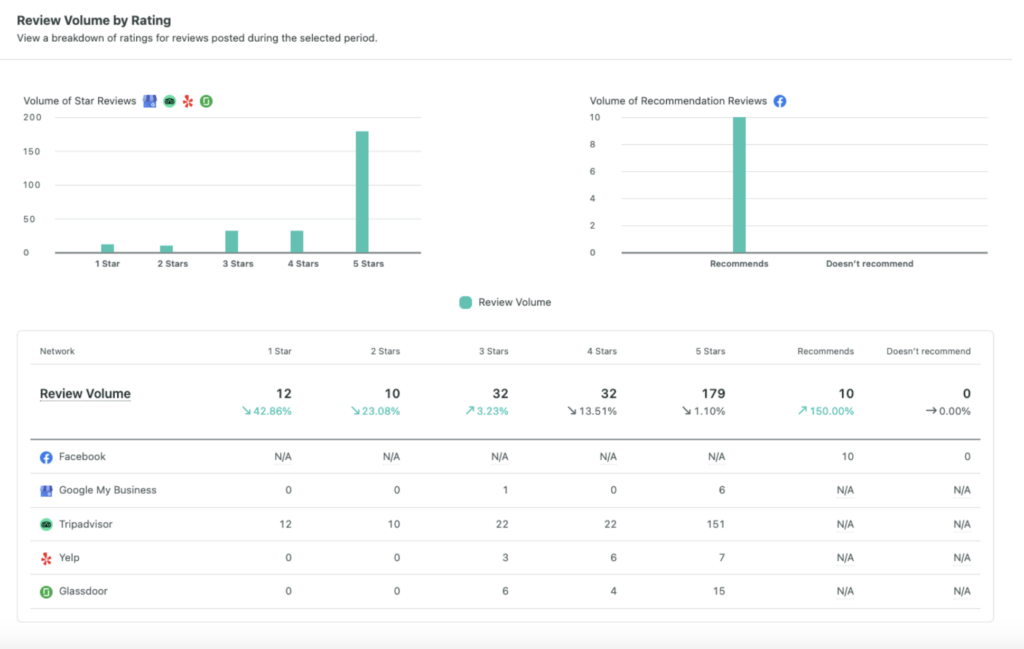Viewport: 1024px width, 649px height.
Task: Toggle the Review Volume legend swatch
Action: tap(466, 302)
